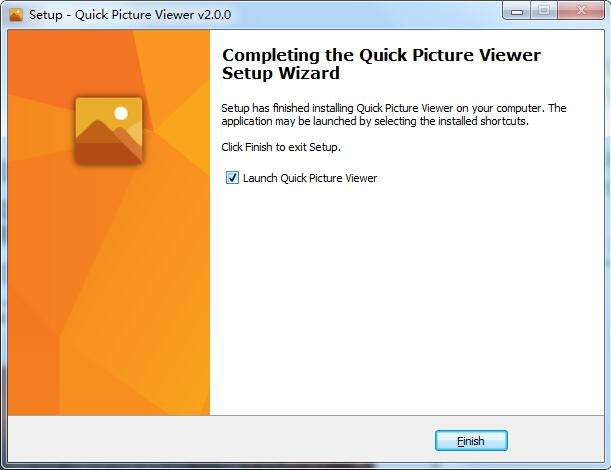This screenshot has height=470, width=611.
Task: Click the Setup has finished installing text line
Action: (x=394, y=108)
